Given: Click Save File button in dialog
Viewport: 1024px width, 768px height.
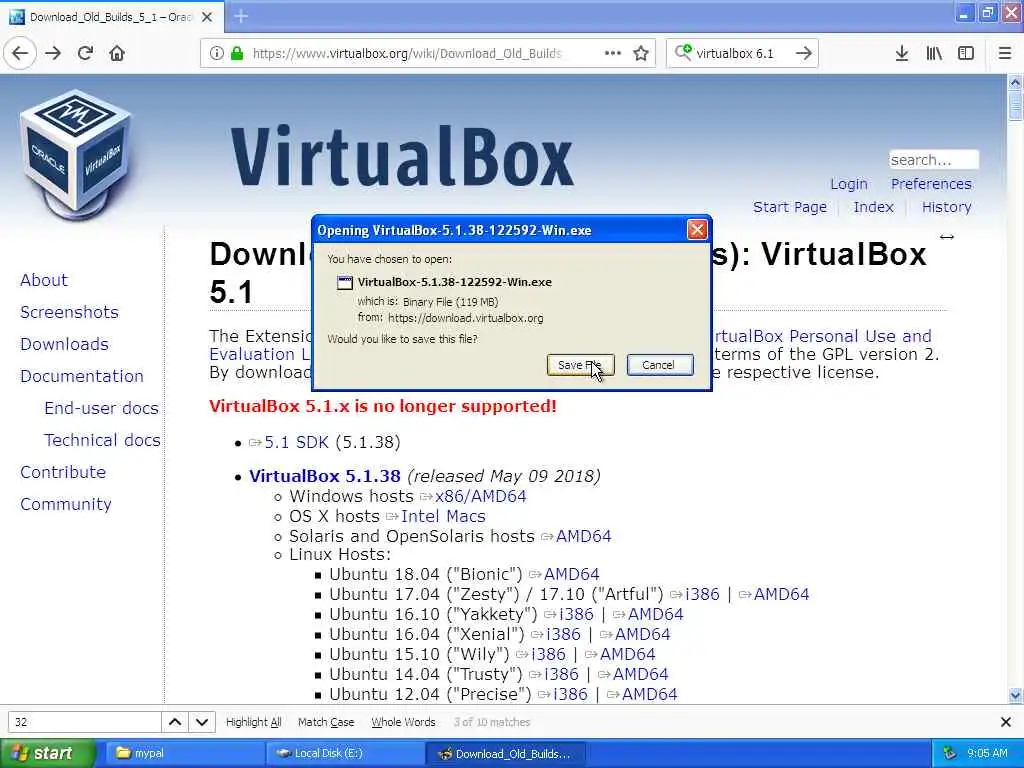Looking at the screenshot, I should tap(580, 365).
